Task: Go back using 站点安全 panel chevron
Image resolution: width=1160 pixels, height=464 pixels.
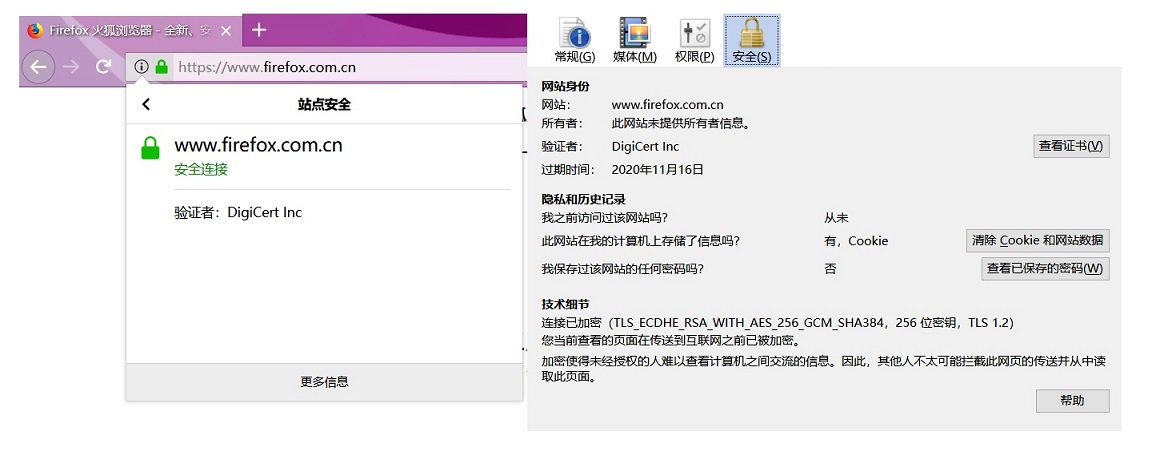Action: [x=146, y=104]
